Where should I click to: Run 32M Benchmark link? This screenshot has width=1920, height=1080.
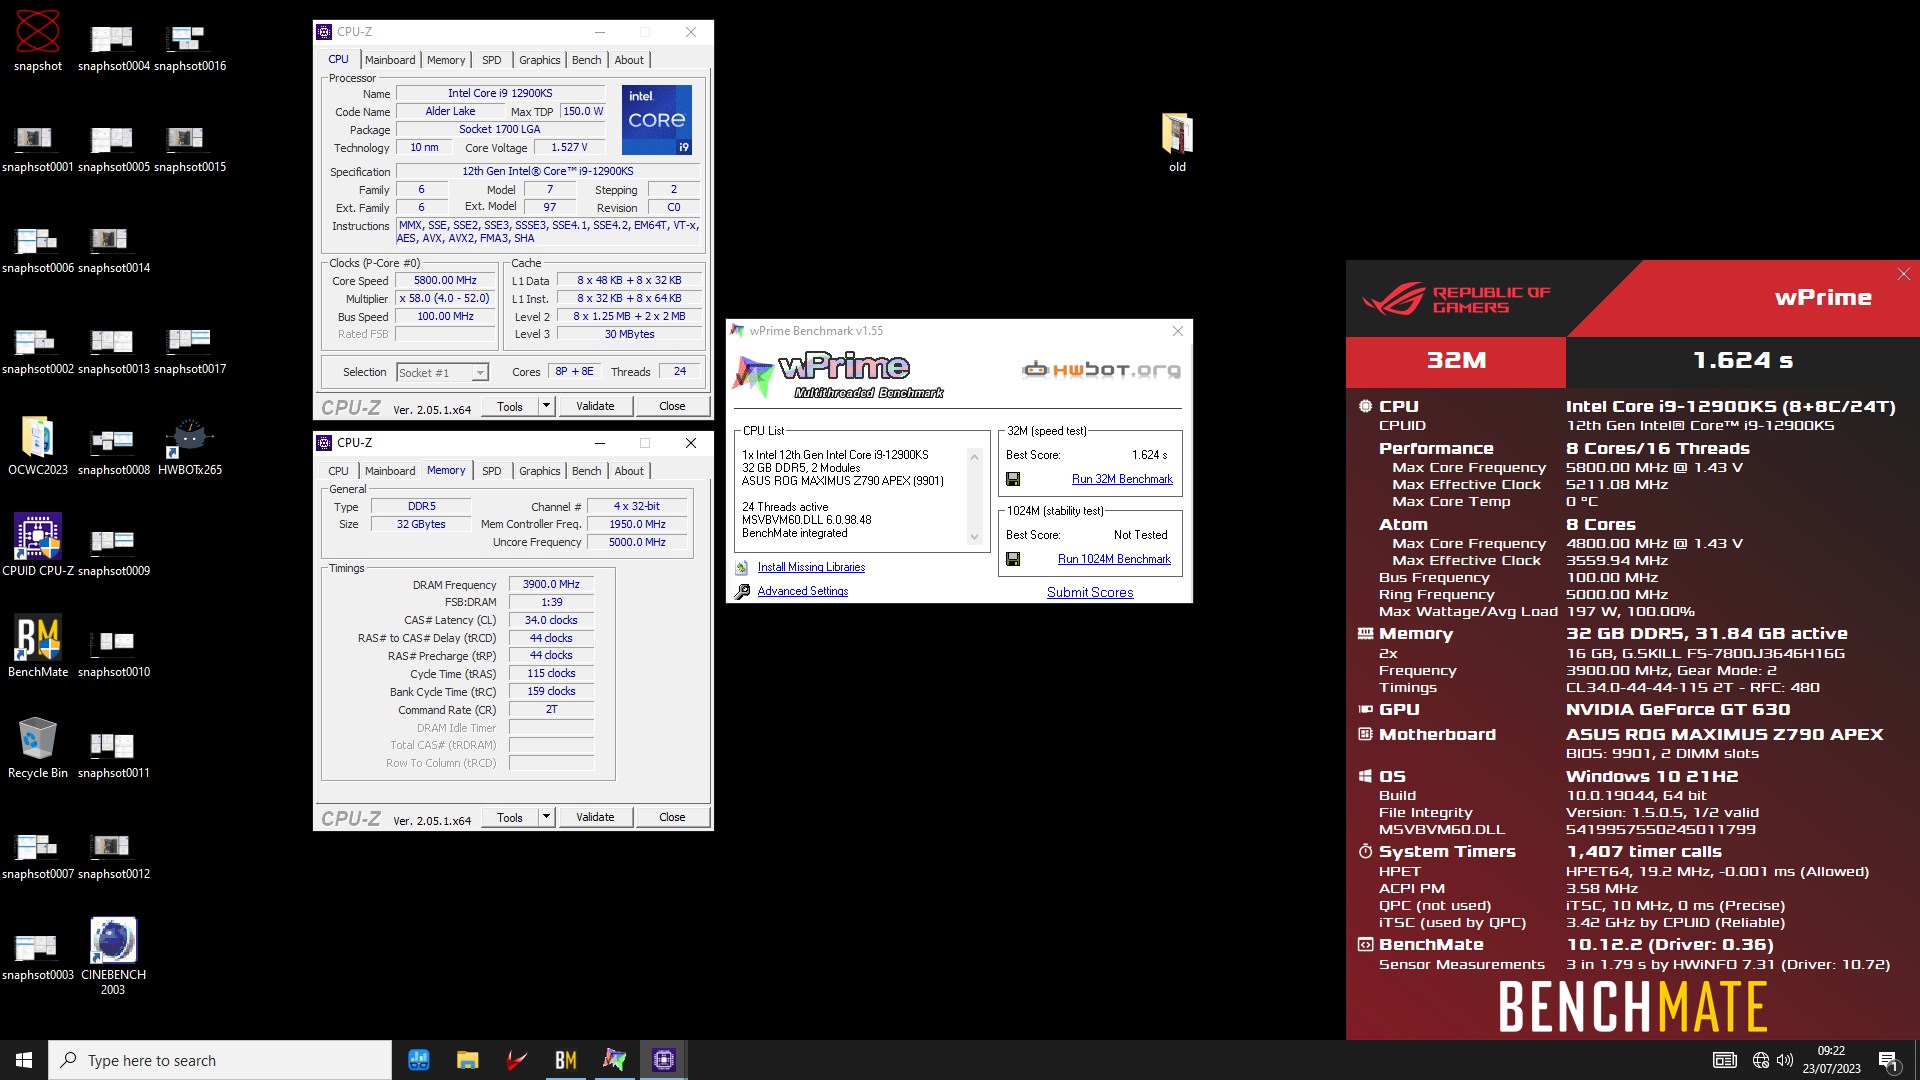pyautogui.click(x=1122, y=479)
